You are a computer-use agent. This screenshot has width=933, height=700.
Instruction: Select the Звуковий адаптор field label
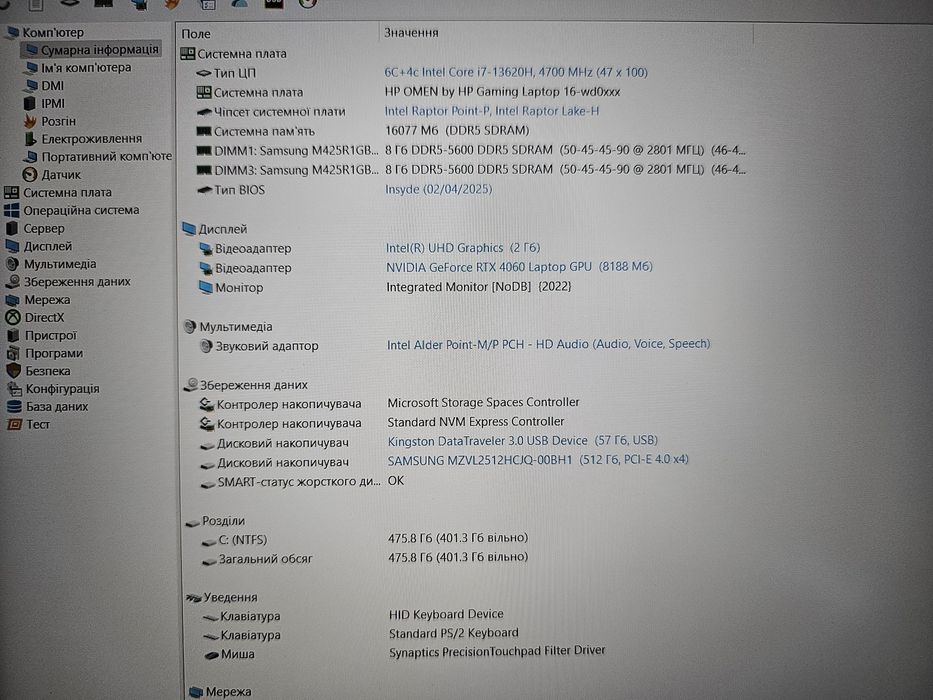(x=267, y=346)
